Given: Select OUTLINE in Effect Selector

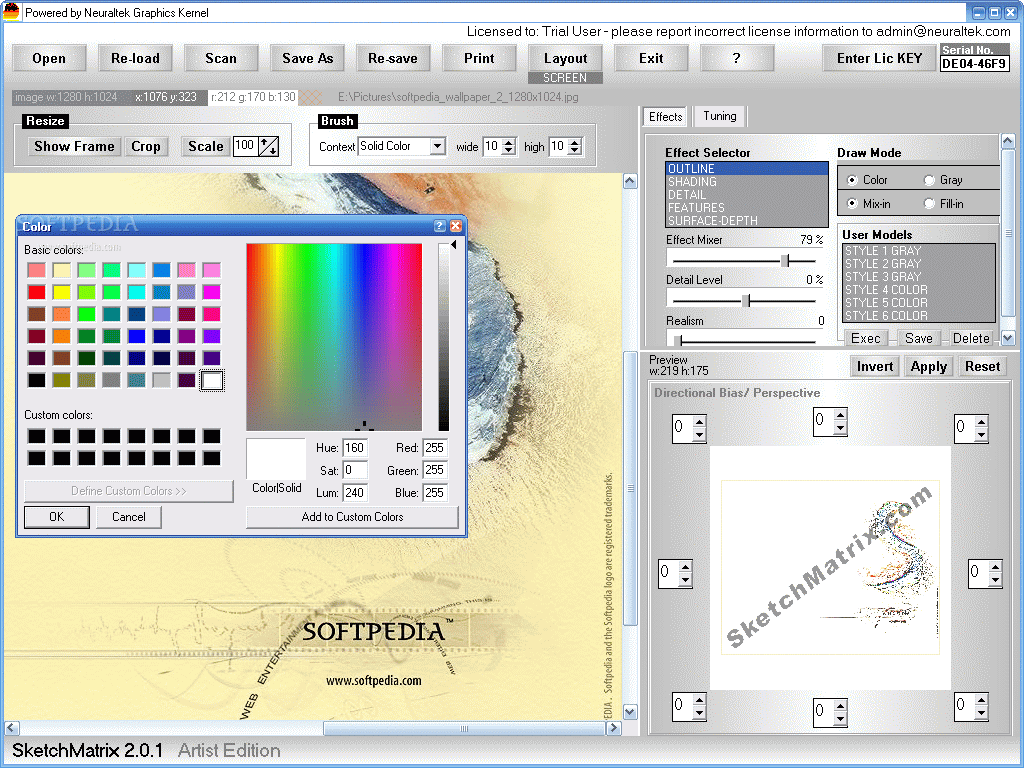Looking at the screenshot, I should (x=746, y=168).
